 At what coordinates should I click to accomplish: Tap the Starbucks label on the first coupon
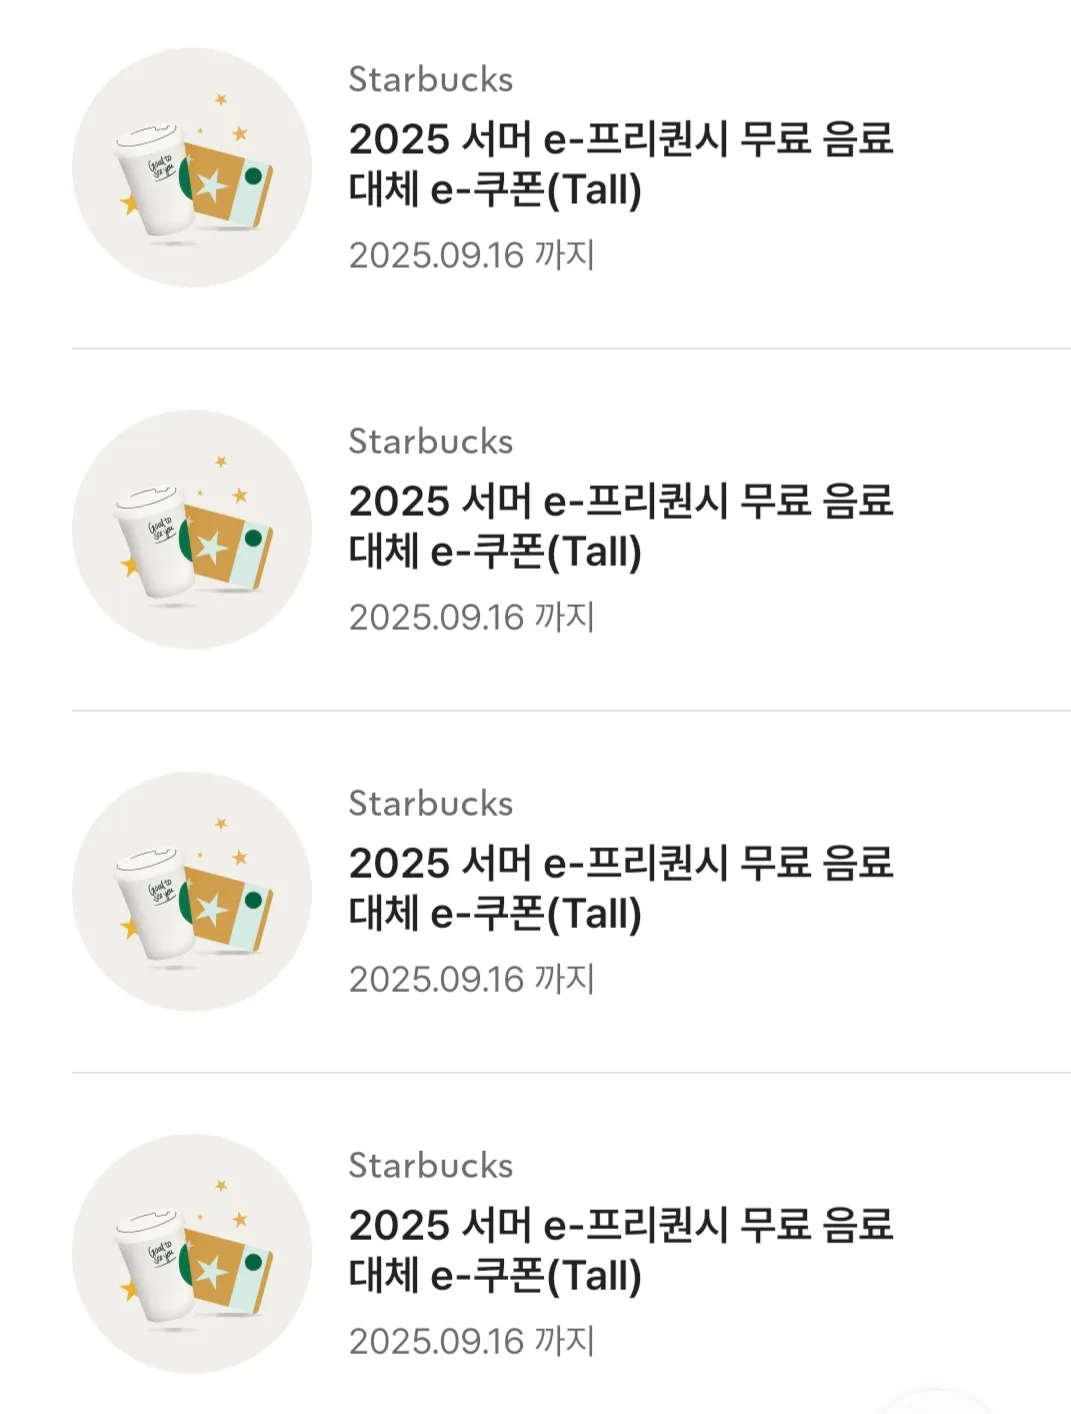tap(431, 79)
